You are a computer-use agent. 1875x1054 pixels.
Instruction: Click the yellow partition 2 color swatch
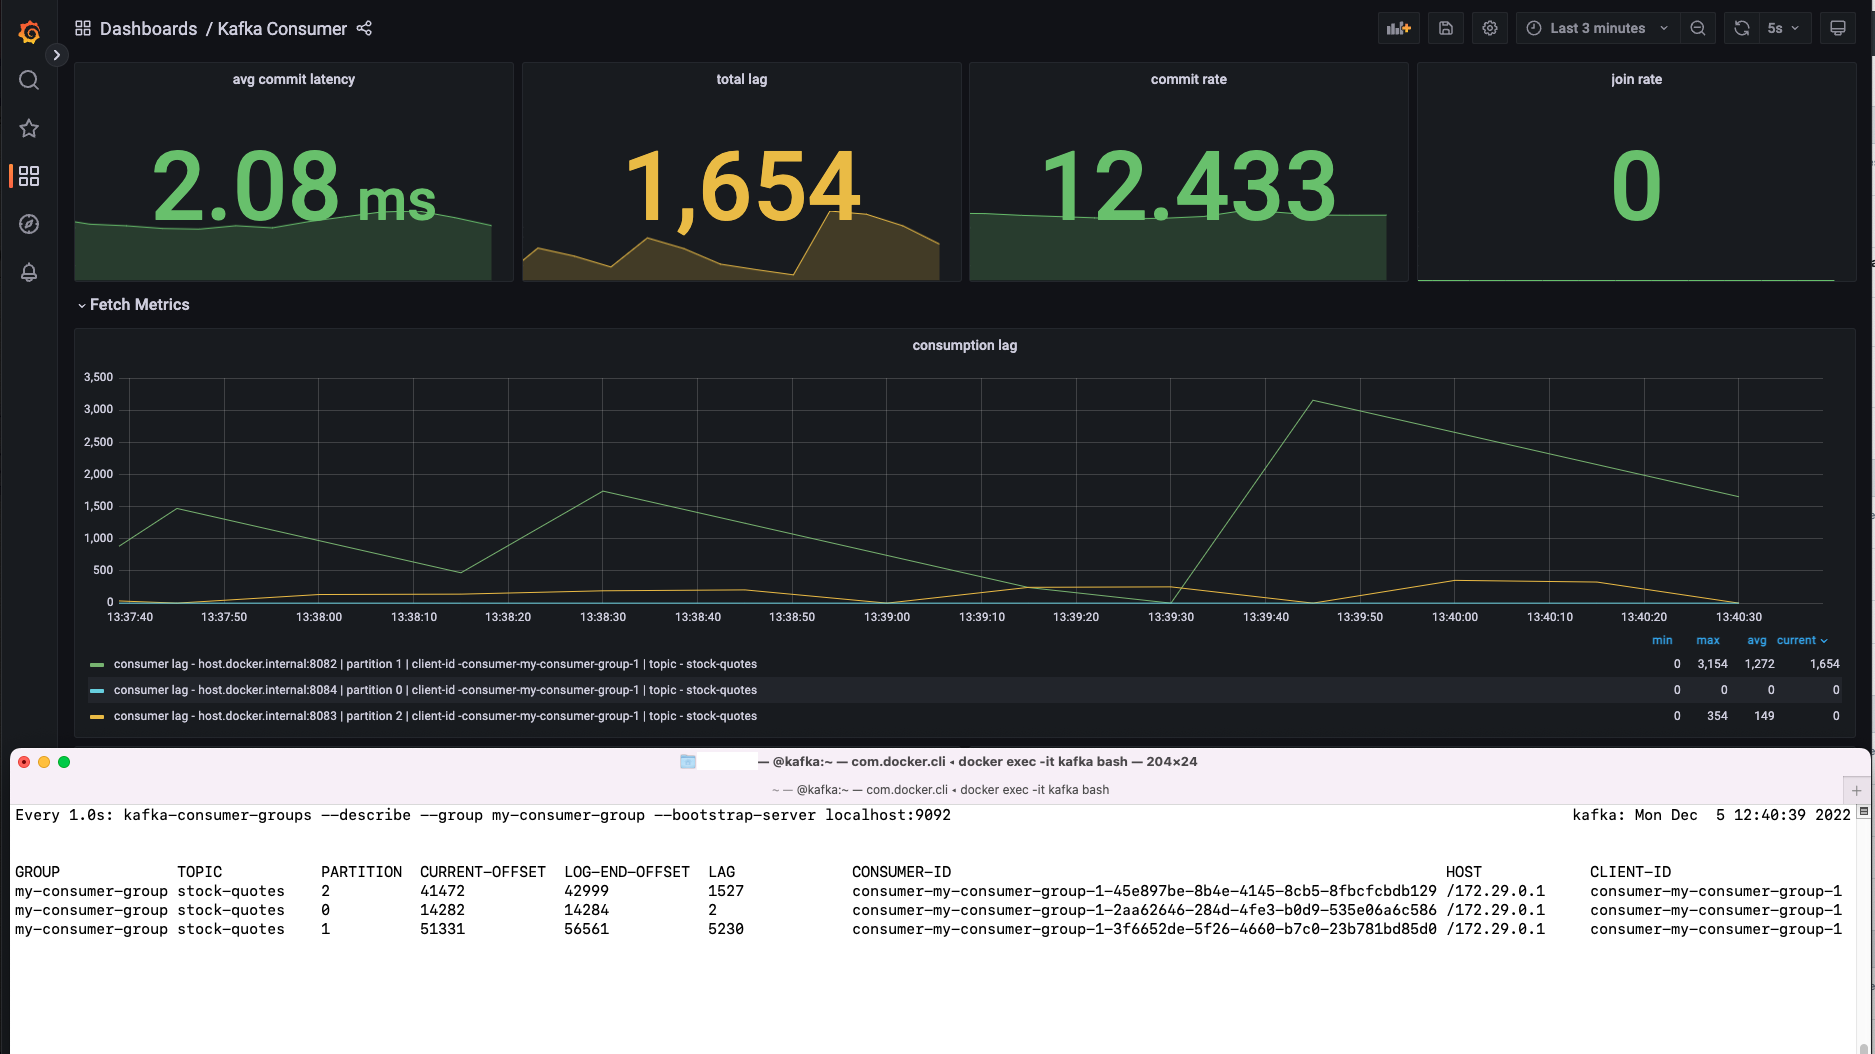(x=97, y=717)
